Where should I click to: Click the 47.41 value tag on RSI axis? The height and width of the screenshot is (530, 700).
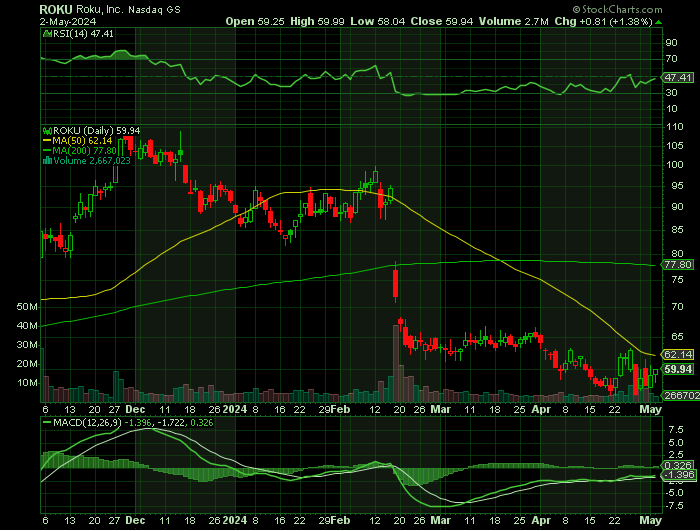(x=678, y=77)
